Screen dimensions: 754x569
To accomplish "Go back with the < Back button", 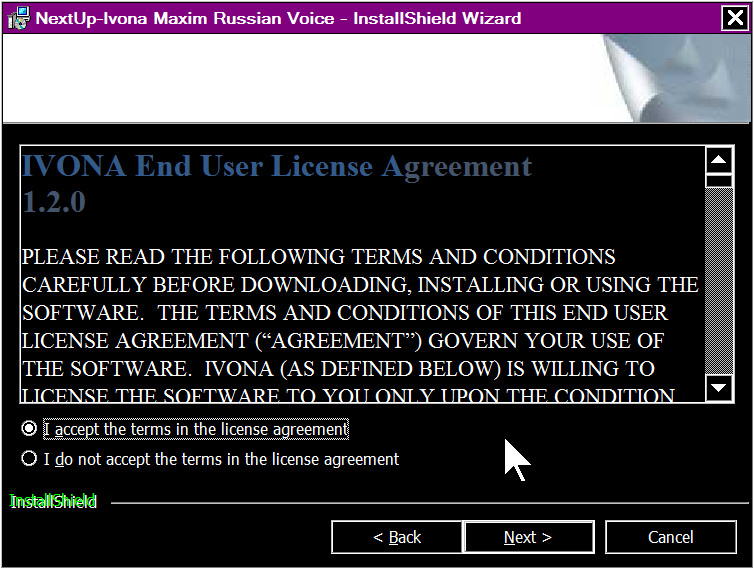I will [x=397, y=537].
